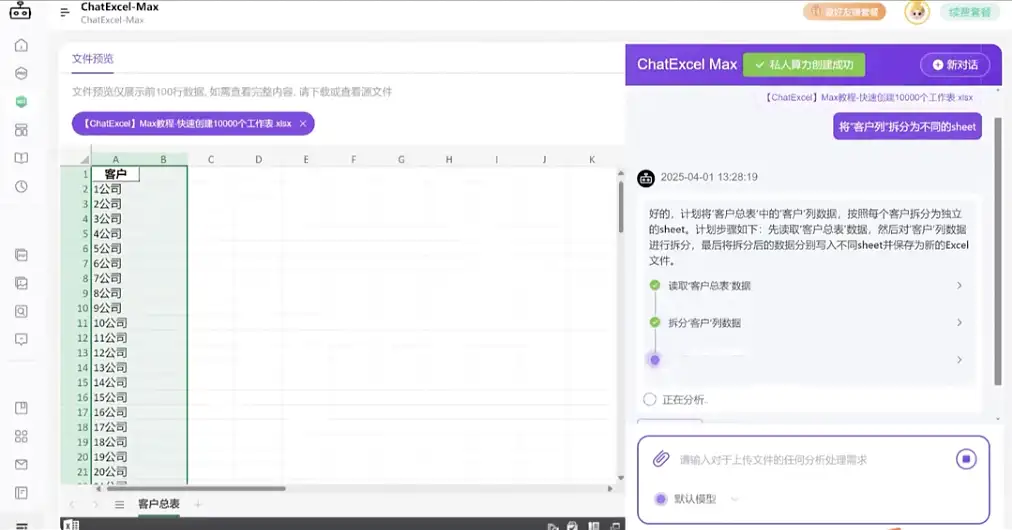Viewport: 1012px width, 530px height.
Task: Select column A header
Action: 116,159
